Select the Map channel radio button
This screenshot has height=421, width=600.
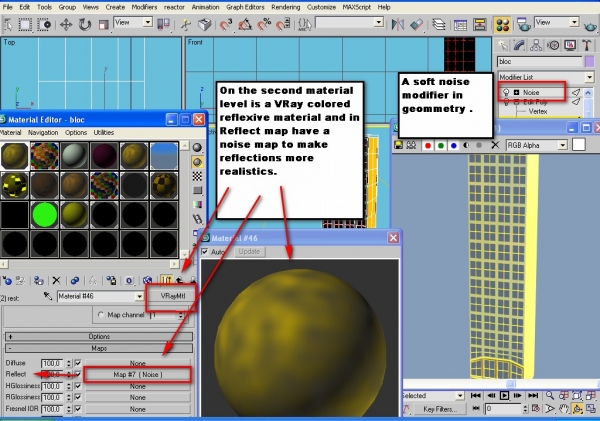click(101, 315)
